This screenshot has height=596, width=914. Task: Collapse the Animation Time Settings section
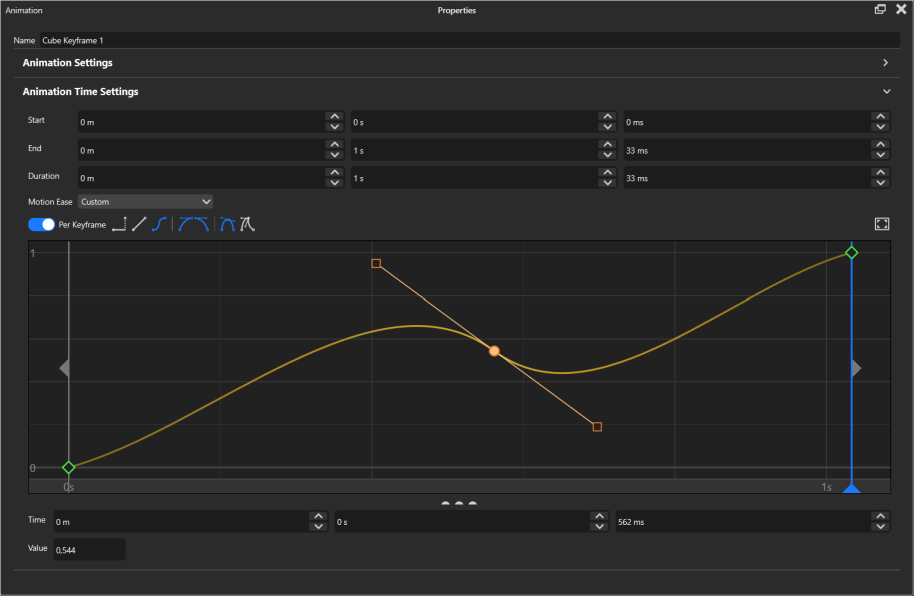[x=885, y=92]
